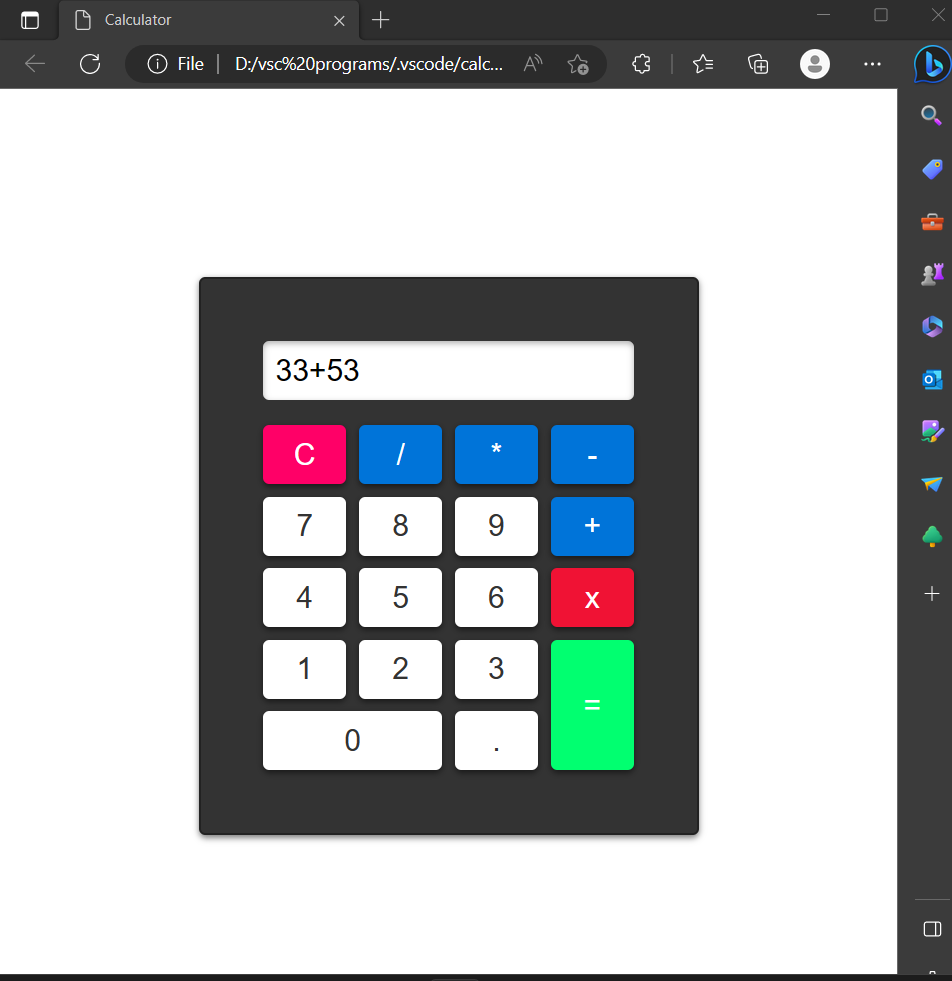Tap the decimal point key
952x981 pixels.
click(x=496, y=741)
